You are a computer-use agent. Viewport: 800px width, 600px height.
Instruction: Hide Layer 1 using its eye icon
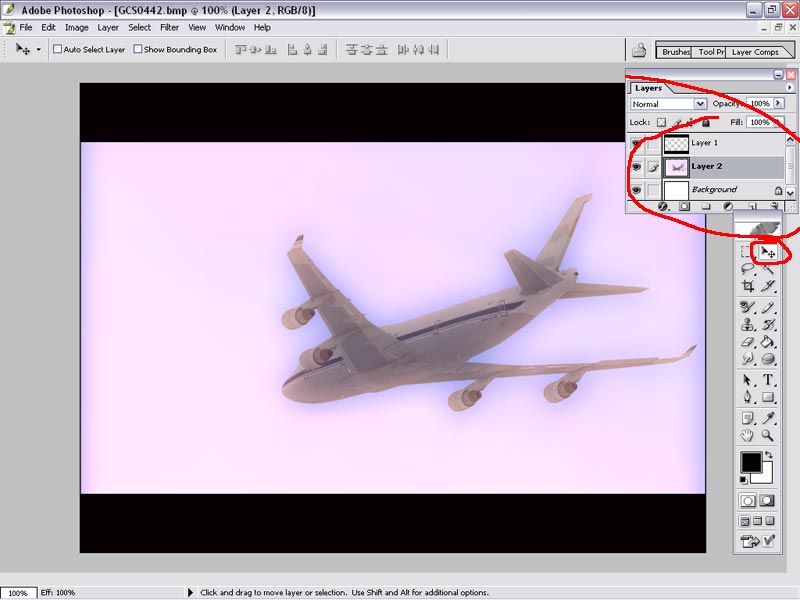[636, 144]
